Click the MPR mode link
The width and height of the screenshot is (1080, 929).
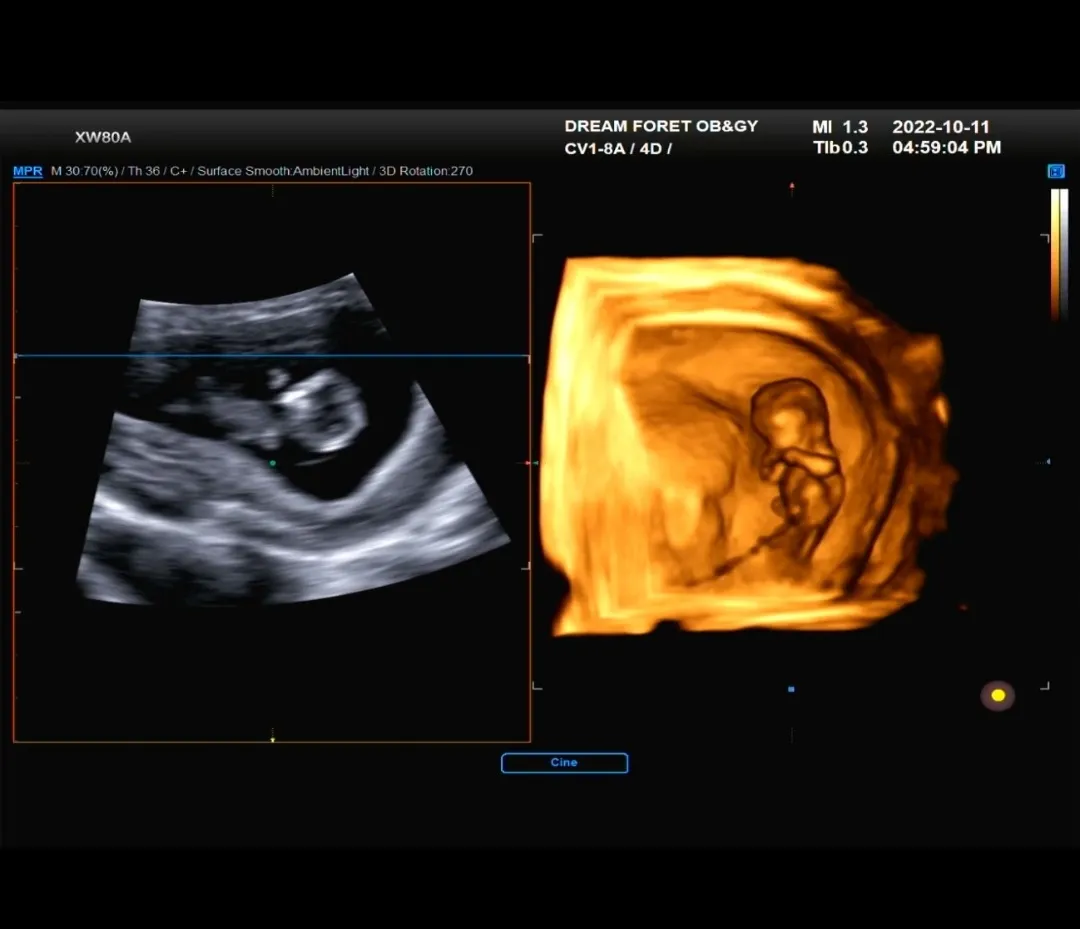28,171
